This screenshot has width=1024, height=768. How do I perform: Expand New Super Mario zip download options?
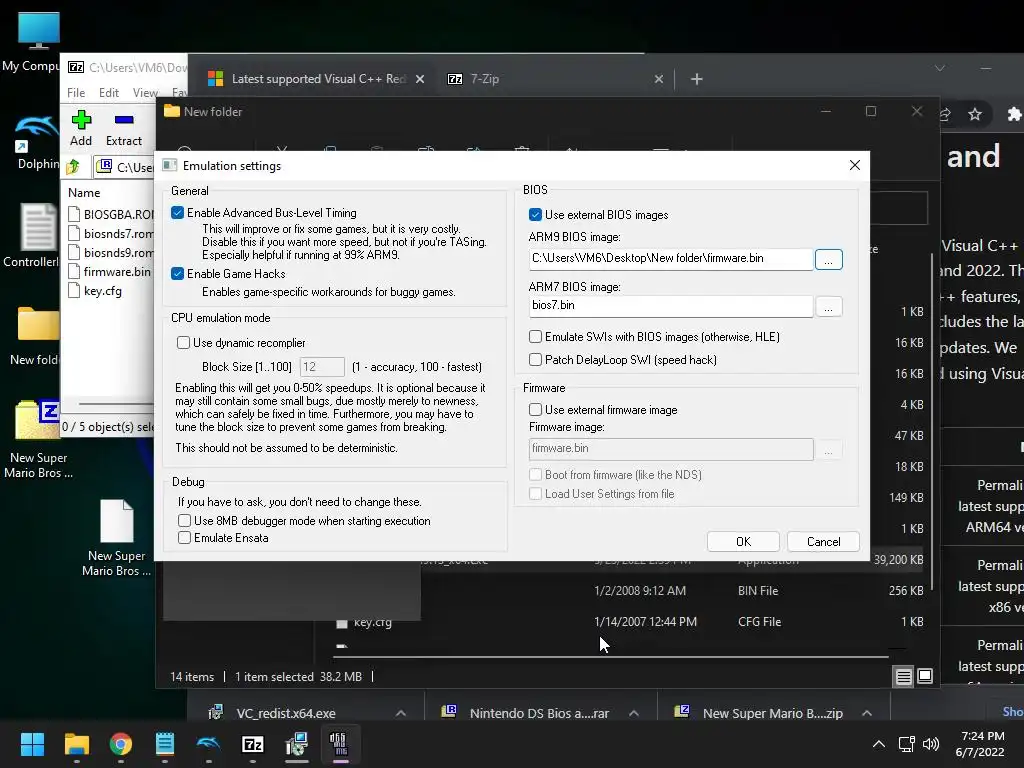point(867,713)
